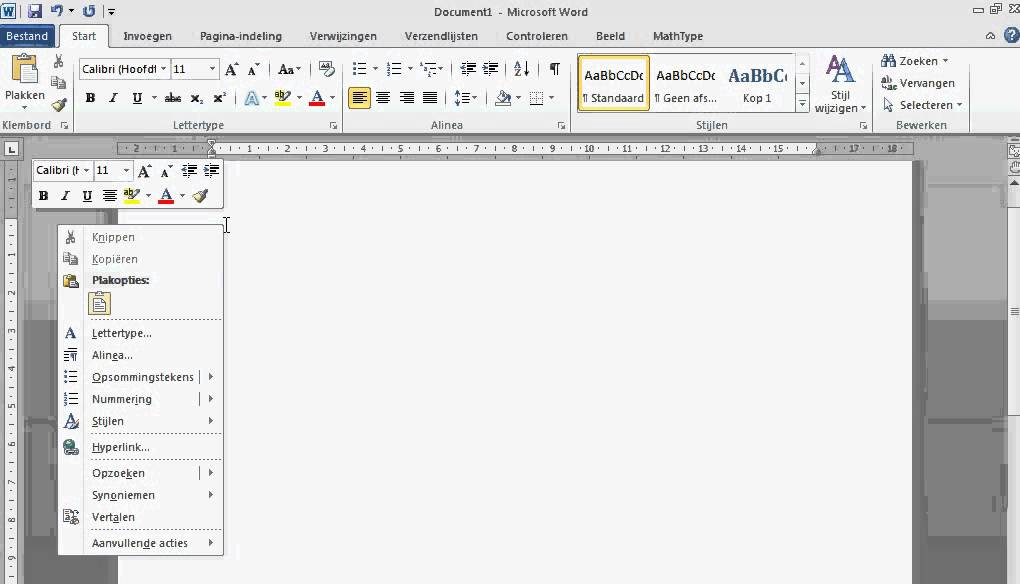The height and width of the screenshot is (584, 1020).
Task: Click increase indent in mini toolbar
Action: (x=211, y=171)
